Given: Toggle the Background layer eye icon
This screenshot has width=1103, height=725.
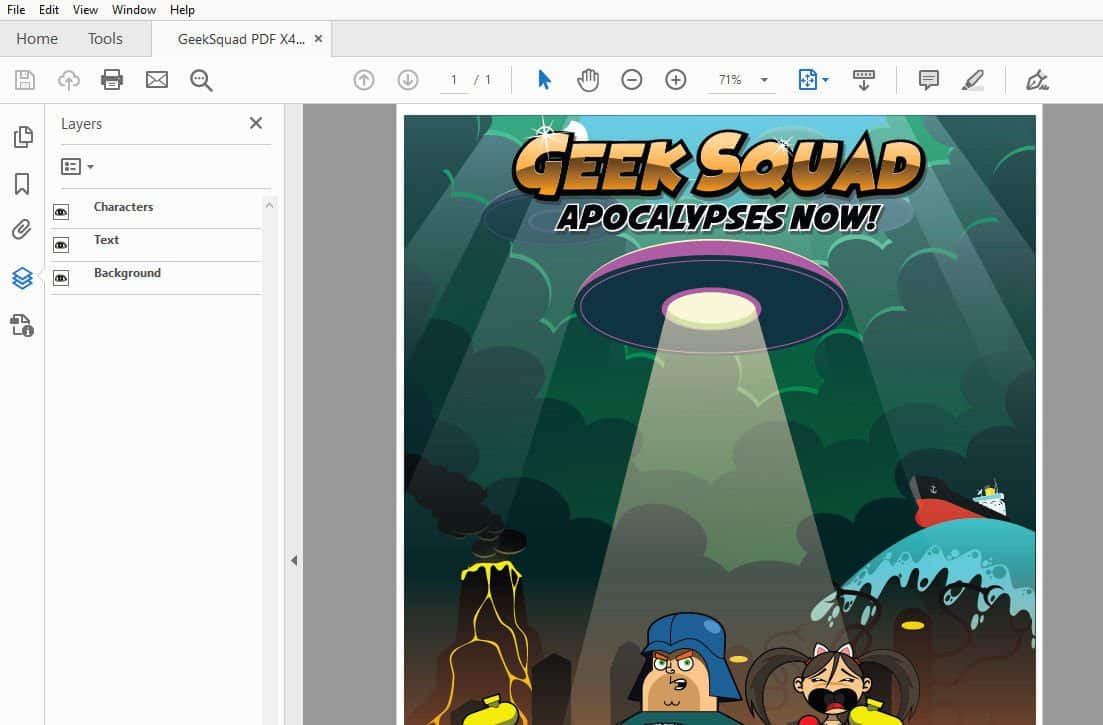Looking at the screenshot, I should coord(61,278).
